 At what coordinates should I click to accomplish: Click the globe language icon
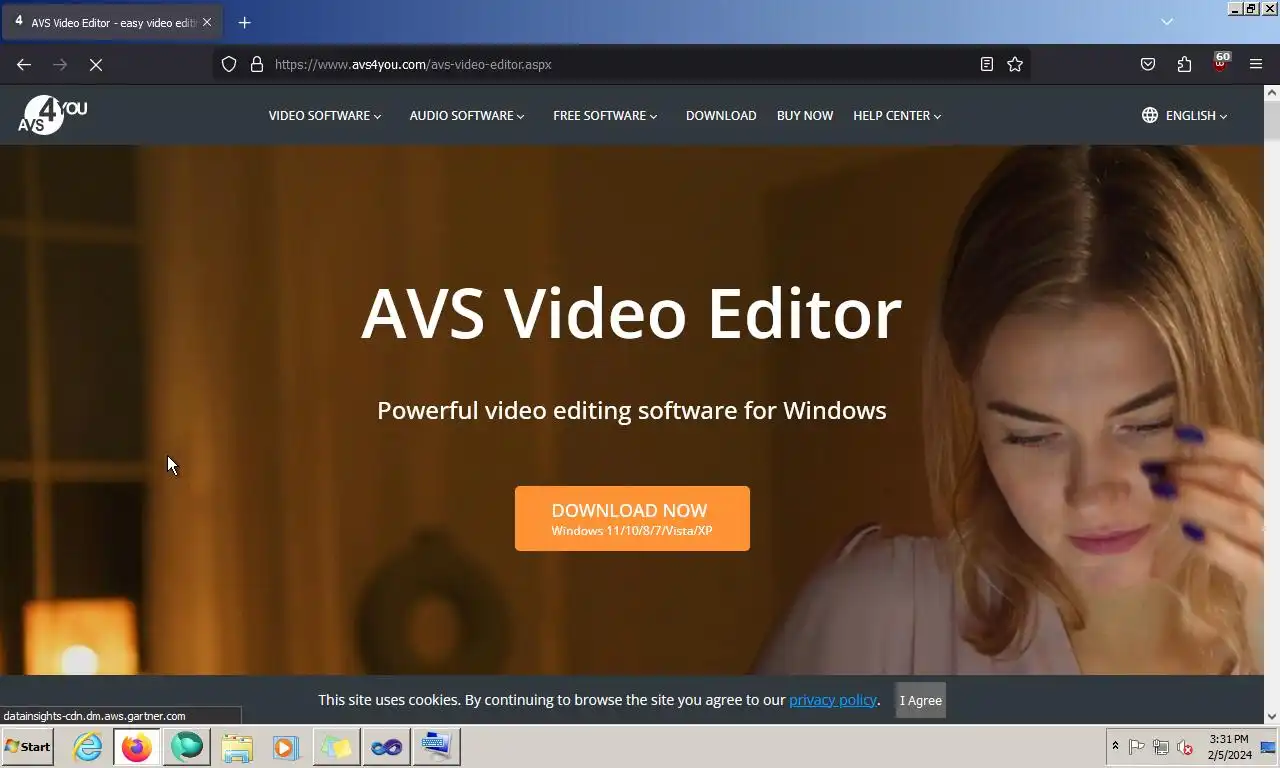pos(1150,115)
